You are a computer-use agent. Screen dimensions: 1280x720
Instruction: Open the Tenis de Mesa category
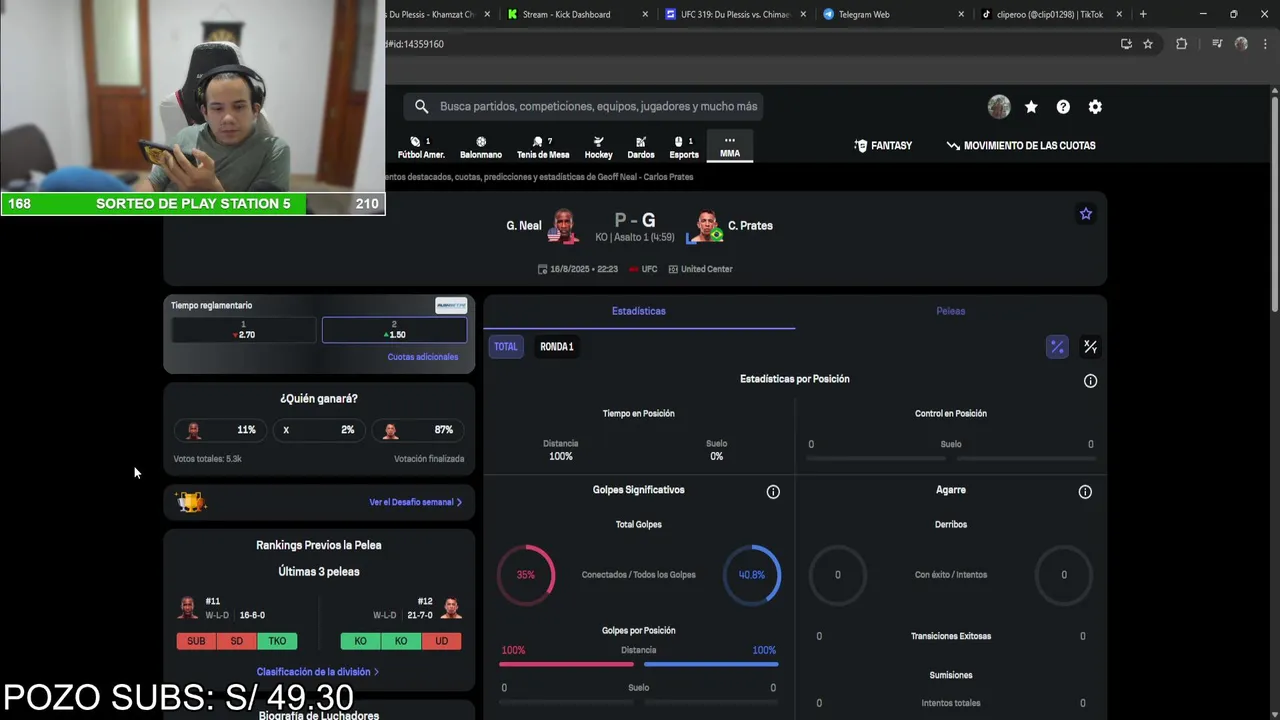[x=543, y=147]
